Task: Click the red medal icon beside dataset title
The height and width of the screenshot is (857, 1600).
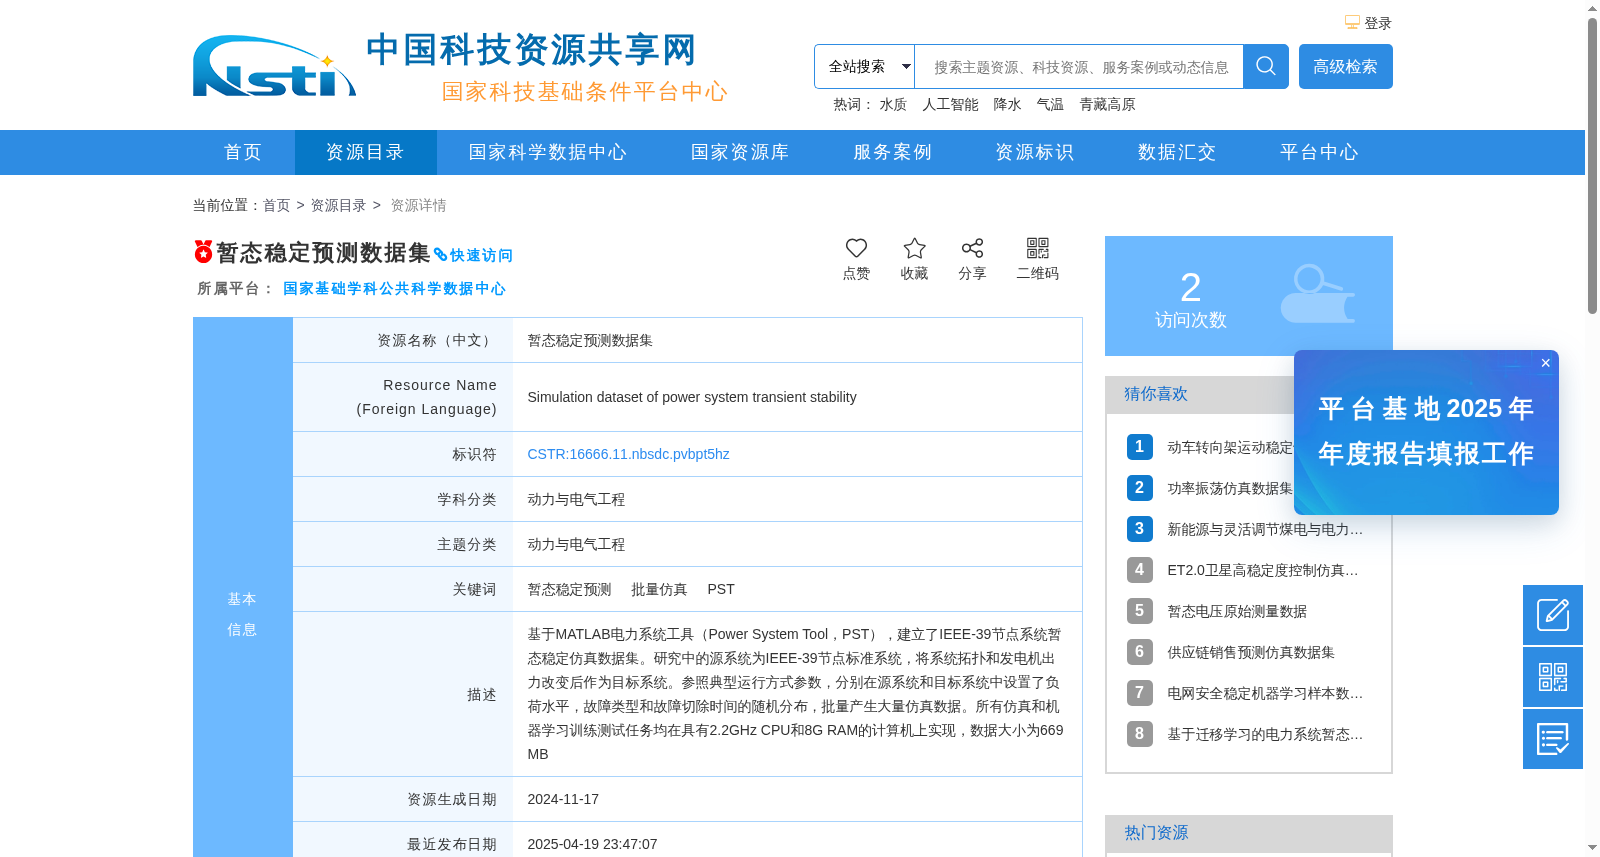Action: (x=203, y=251)
